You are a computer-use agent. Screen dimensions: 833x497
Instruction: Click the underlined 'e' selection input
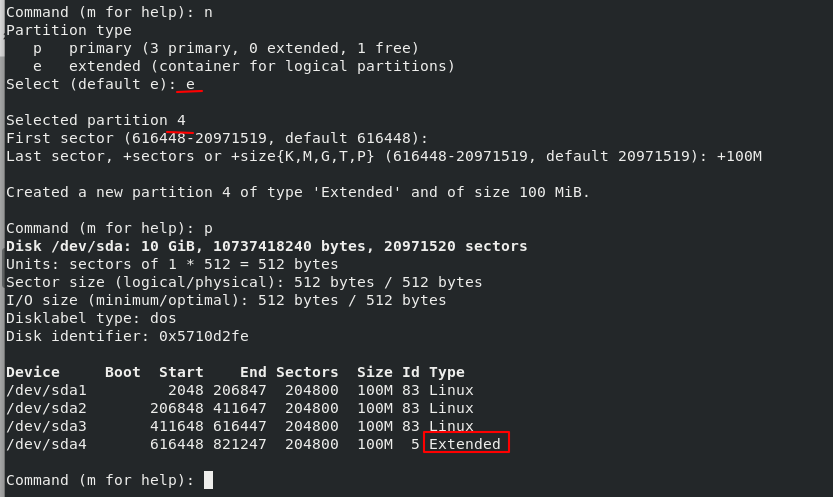[190, 84]
